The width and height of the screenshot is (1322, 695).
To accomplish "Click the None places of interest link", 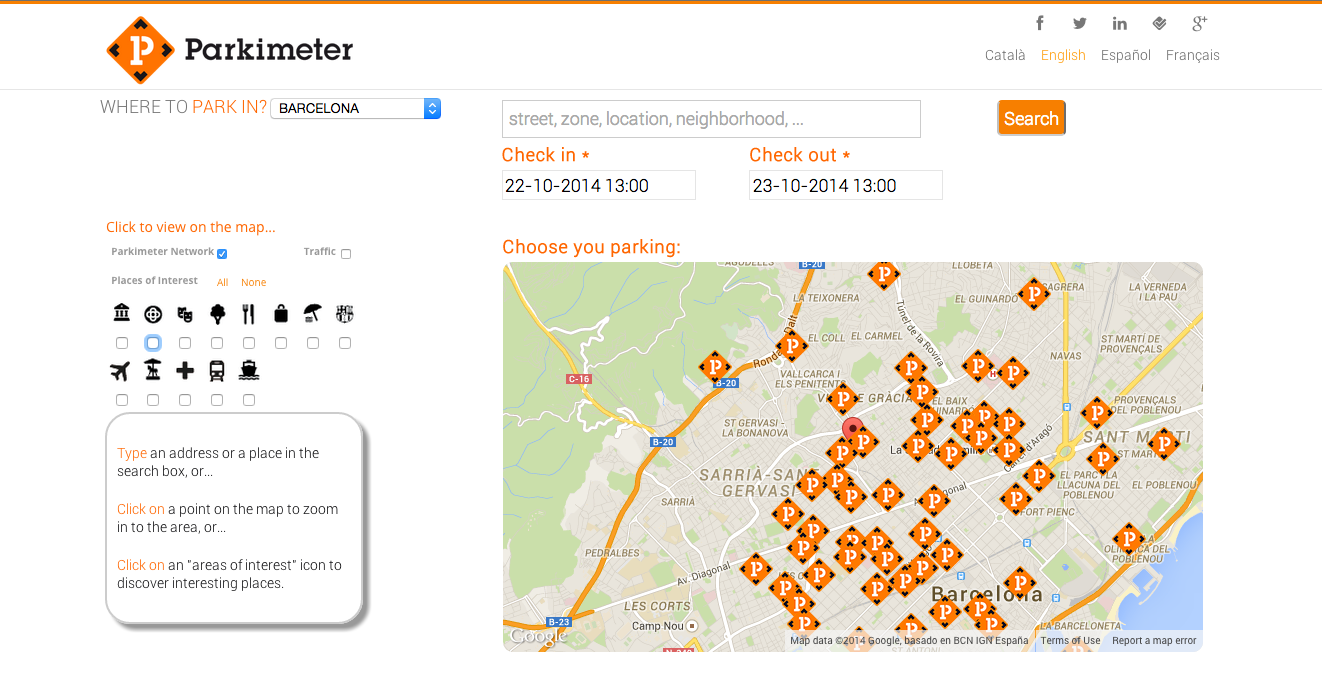I will pos(253,283).
